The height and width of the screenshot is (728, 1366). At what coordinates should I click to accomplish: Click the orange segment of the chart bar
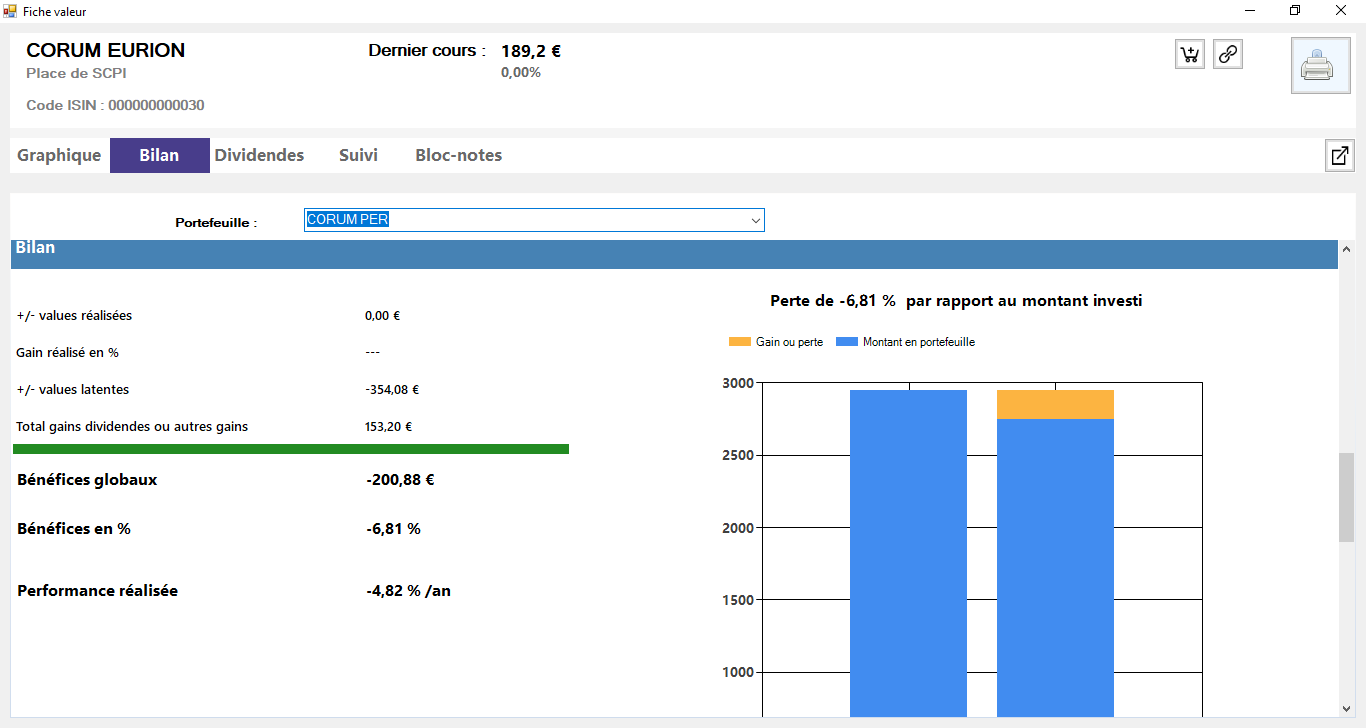pyautogui.click(x=1055, y=404)
